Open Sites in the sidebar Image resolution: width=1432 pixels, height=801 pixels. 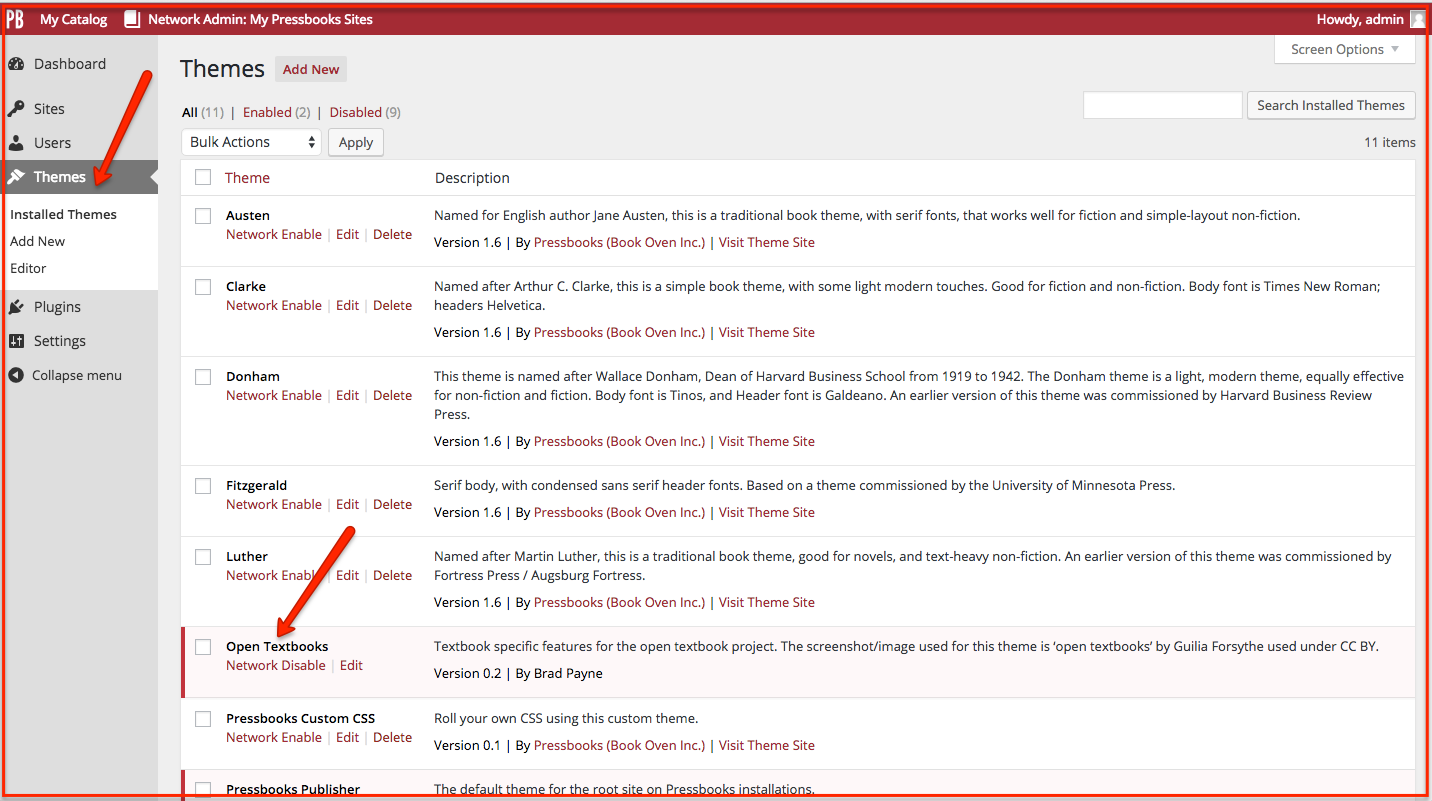(x=49, y=109)
